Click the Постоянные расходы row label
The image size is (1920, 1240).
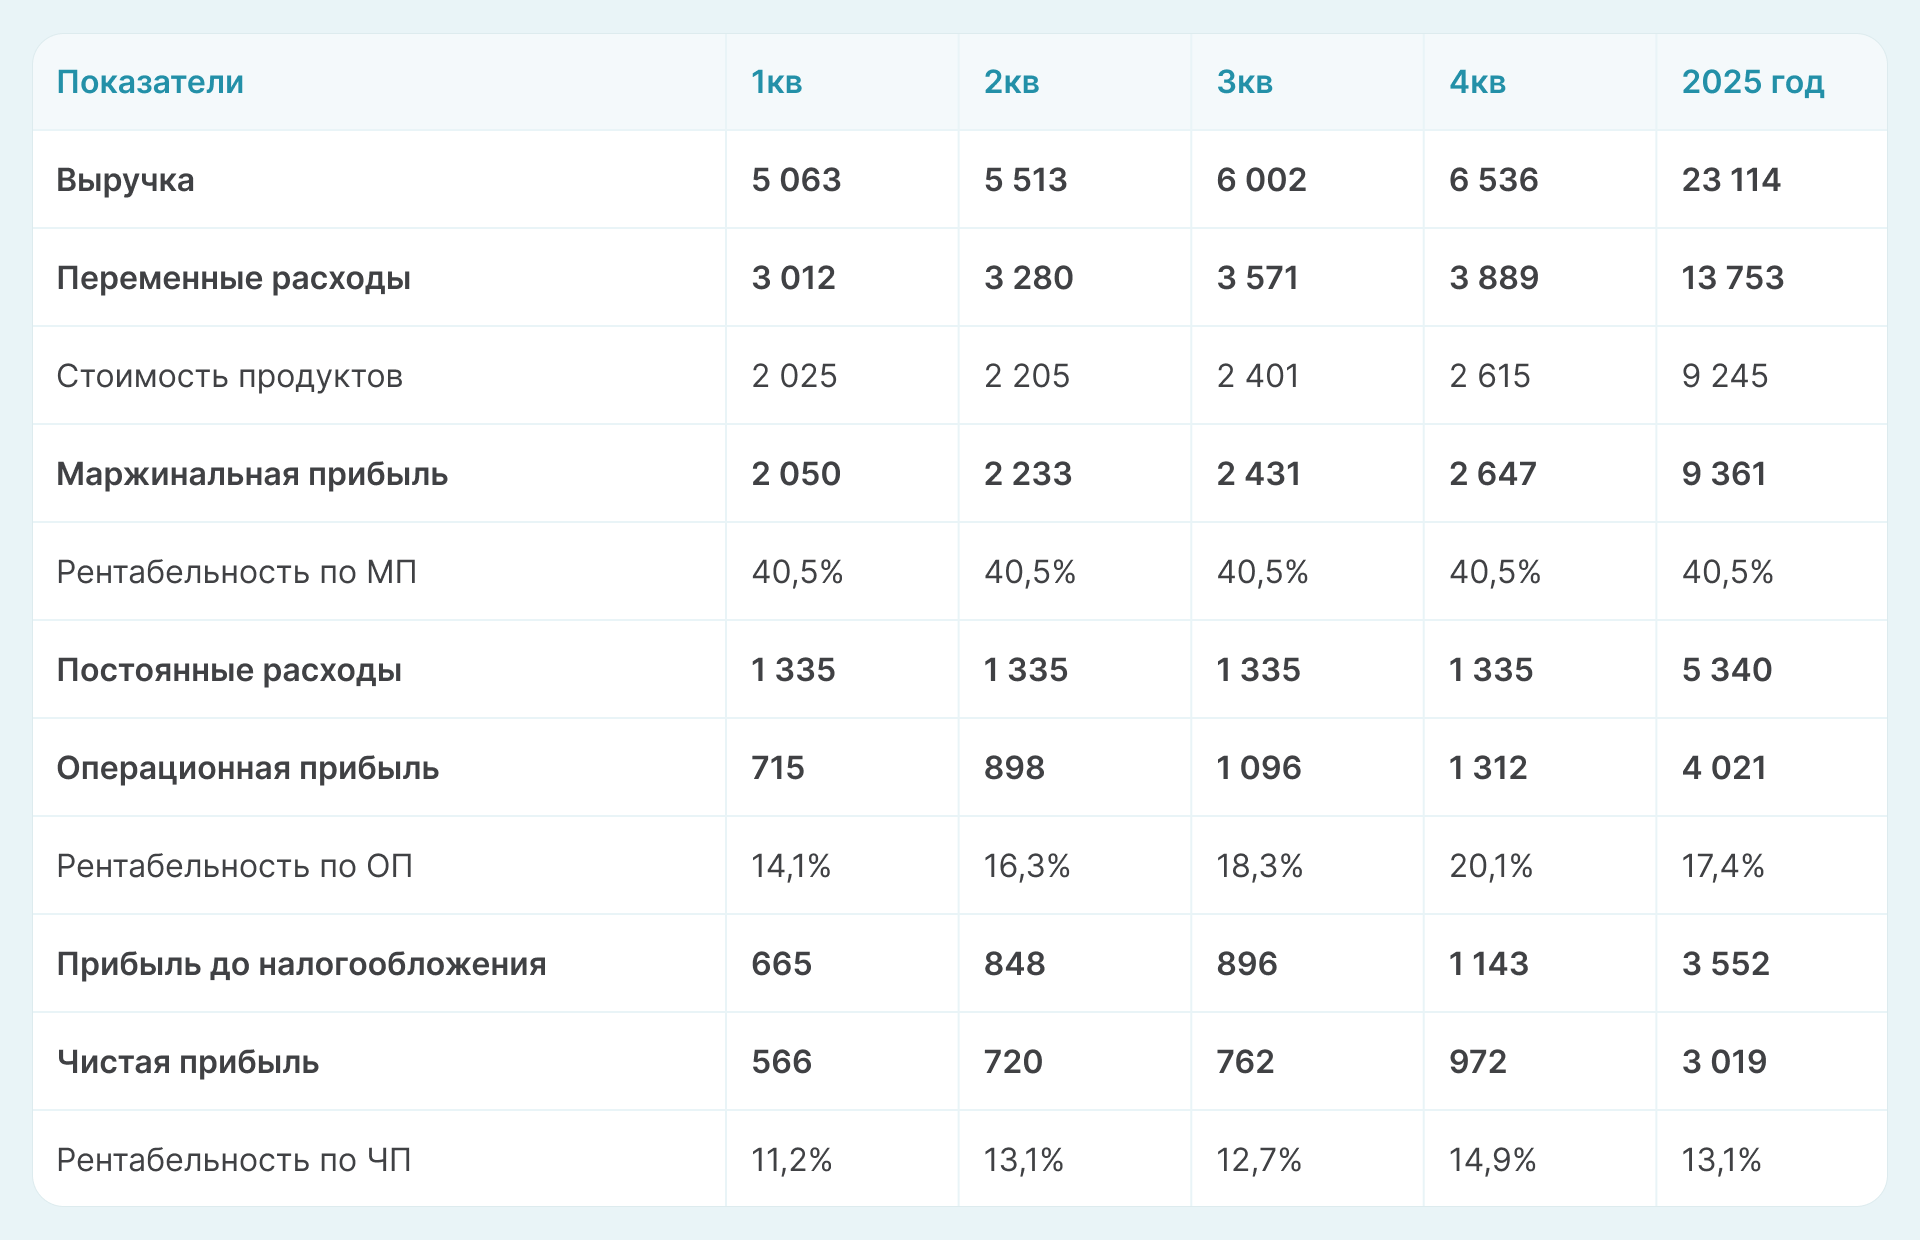229,670
